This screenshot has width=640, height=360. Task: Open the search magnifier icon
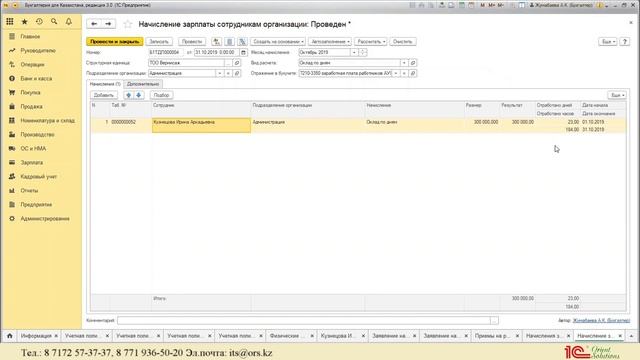pyautogui.click(x=54, y=21)
